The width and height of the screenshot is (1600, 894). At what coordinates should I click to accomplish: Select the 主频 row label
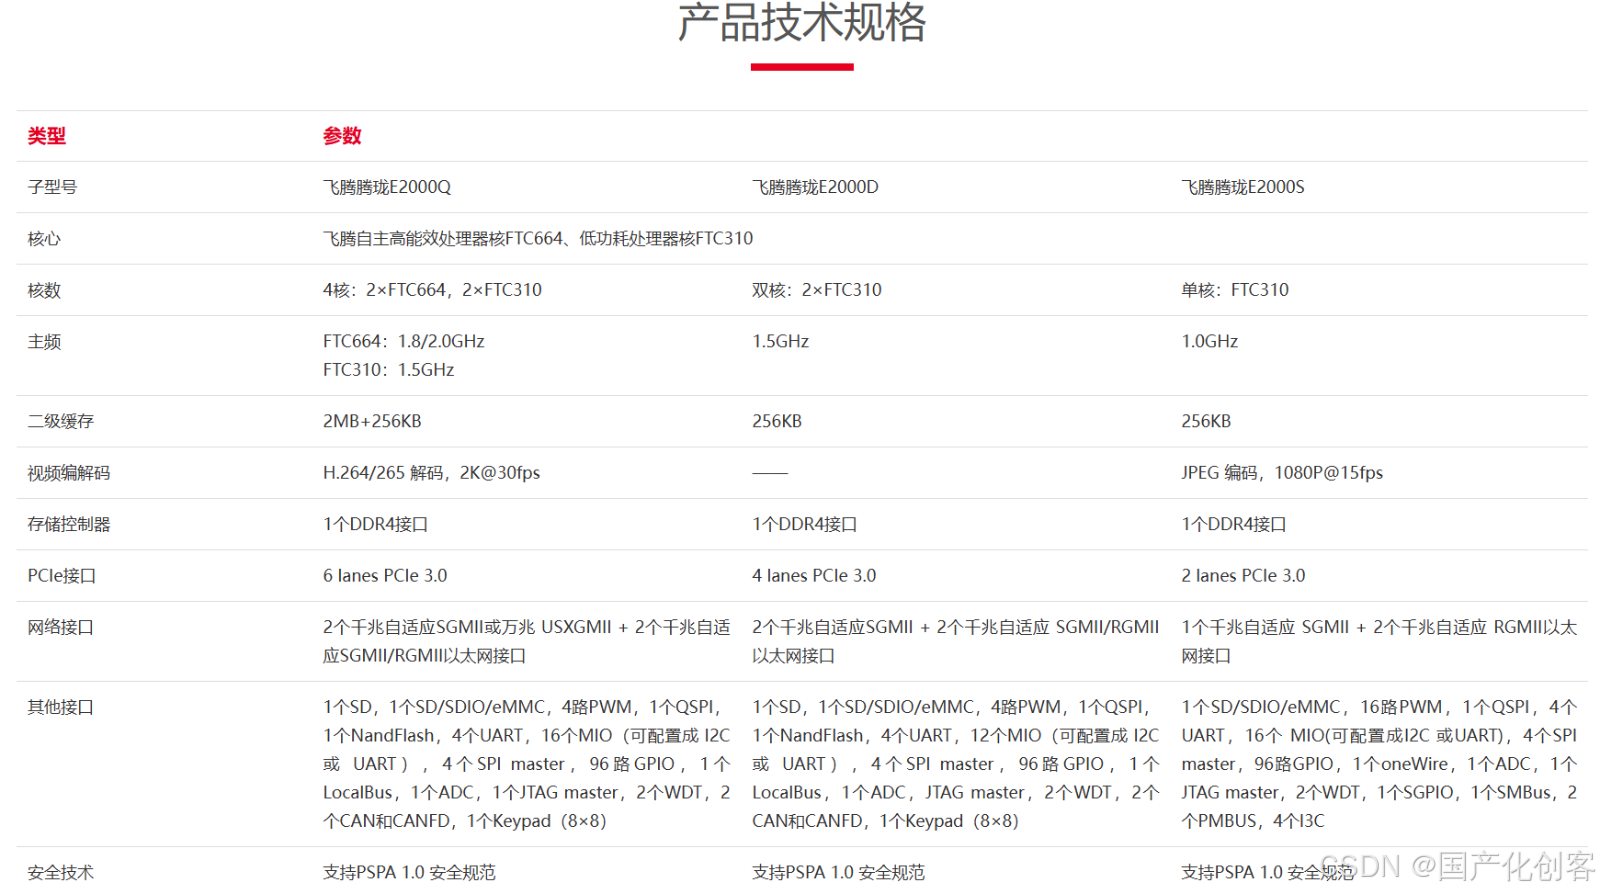(x=44, y=342)
